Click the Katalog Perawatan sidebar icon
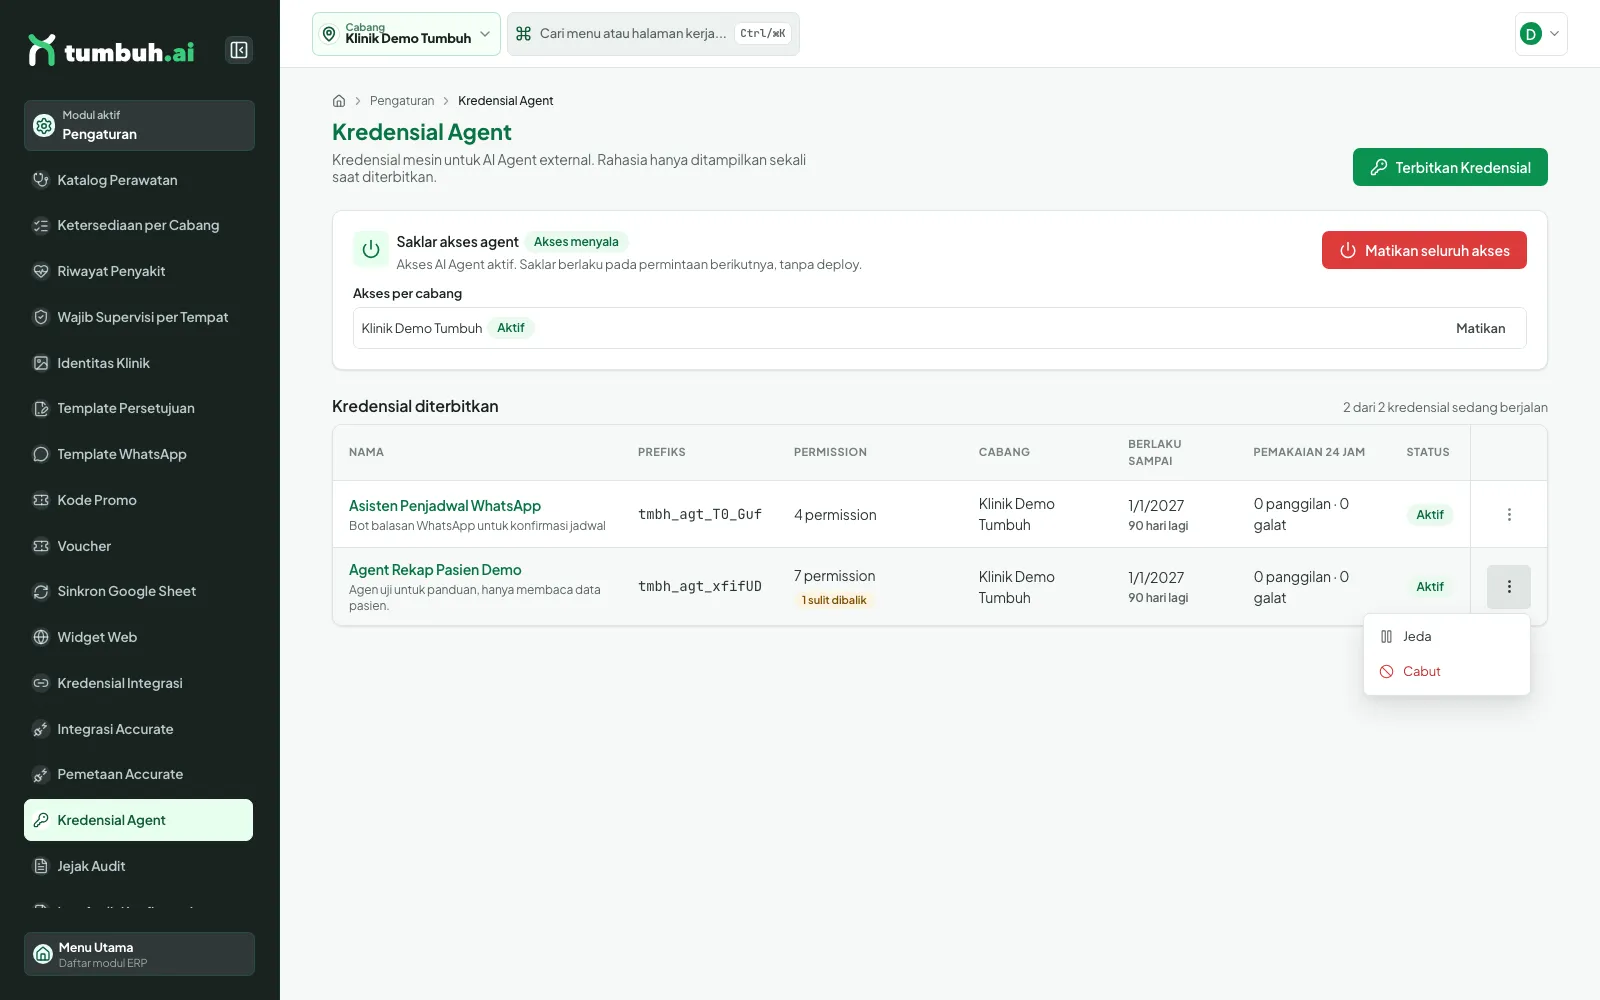Screen dimensions: 1600x1000 point(41,180)
